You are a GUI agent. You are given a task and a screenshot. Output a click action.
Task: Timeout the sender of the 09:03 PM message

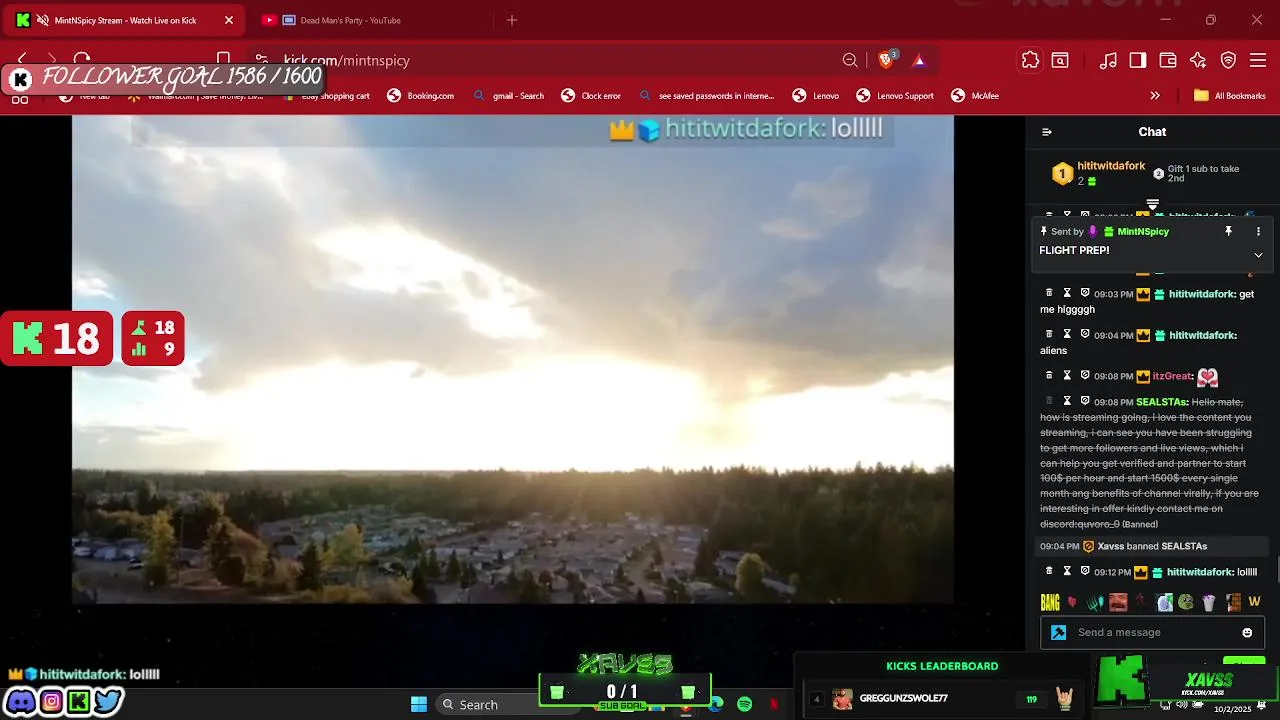click(1067, 293)
